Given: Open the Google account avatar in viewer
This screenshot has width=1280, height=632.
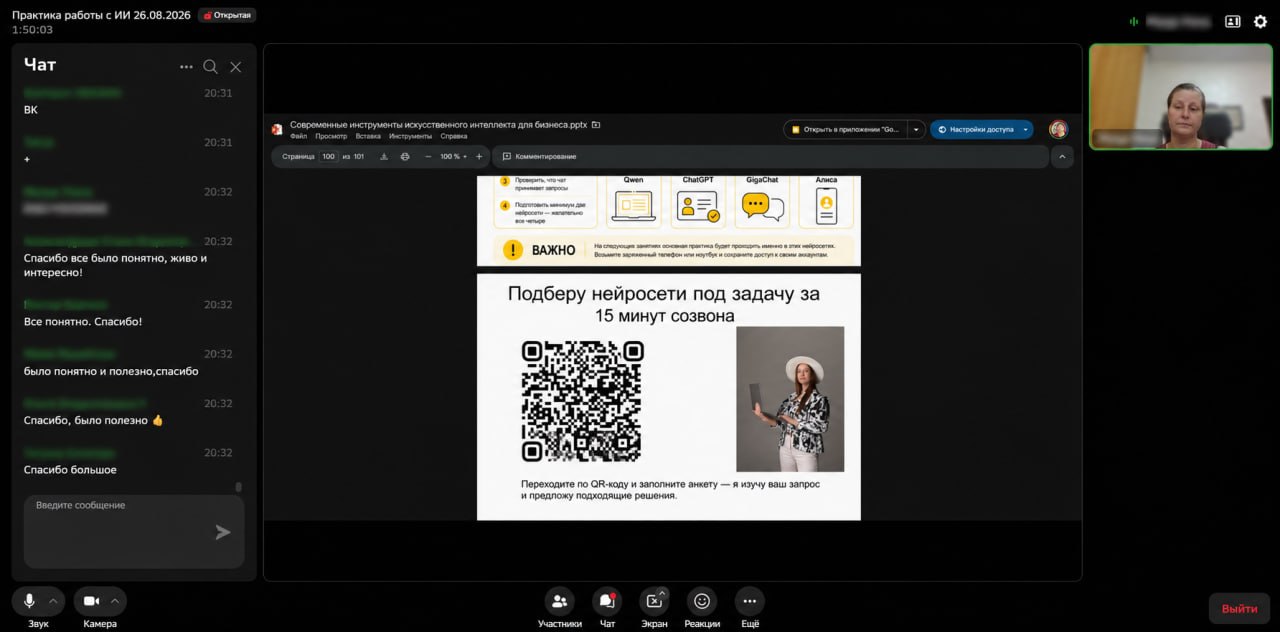Looking at the screenshot, I should coord(1058,129).
